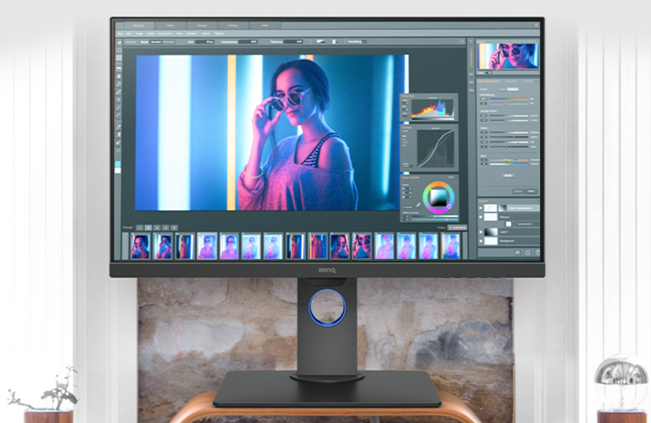651x423 pixels.
Task: Open the Tolerance dropdown in options bar
Action: (x=292, y=43)
